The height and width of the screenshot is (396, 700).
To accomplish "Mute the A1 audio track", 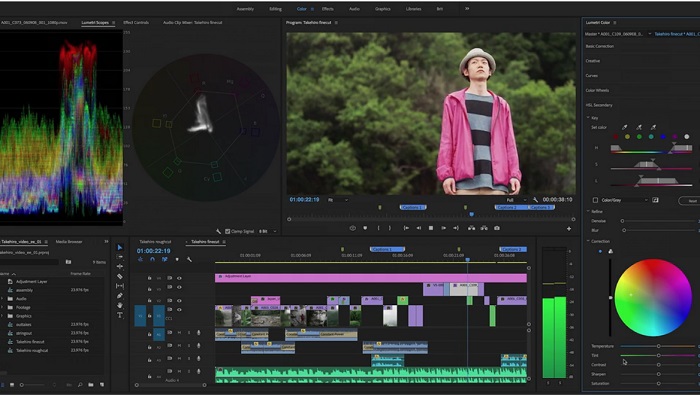I will pos(179,333).
